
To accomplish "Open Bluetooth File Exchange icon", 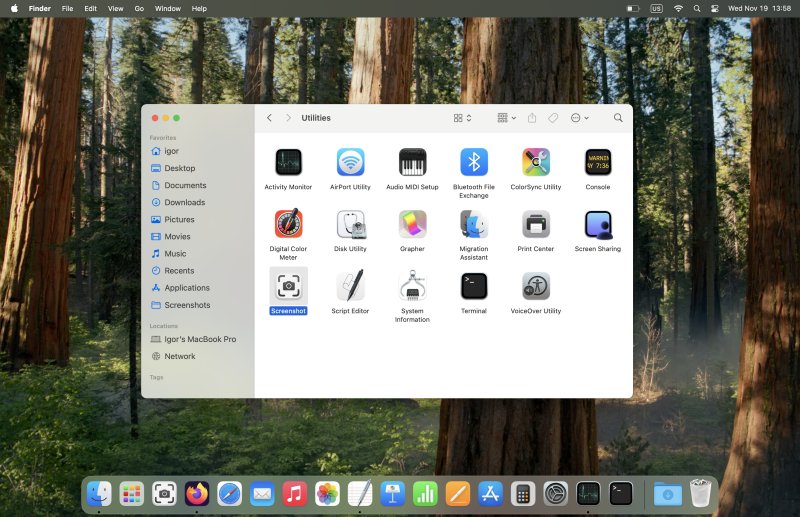I will point(474,162).
